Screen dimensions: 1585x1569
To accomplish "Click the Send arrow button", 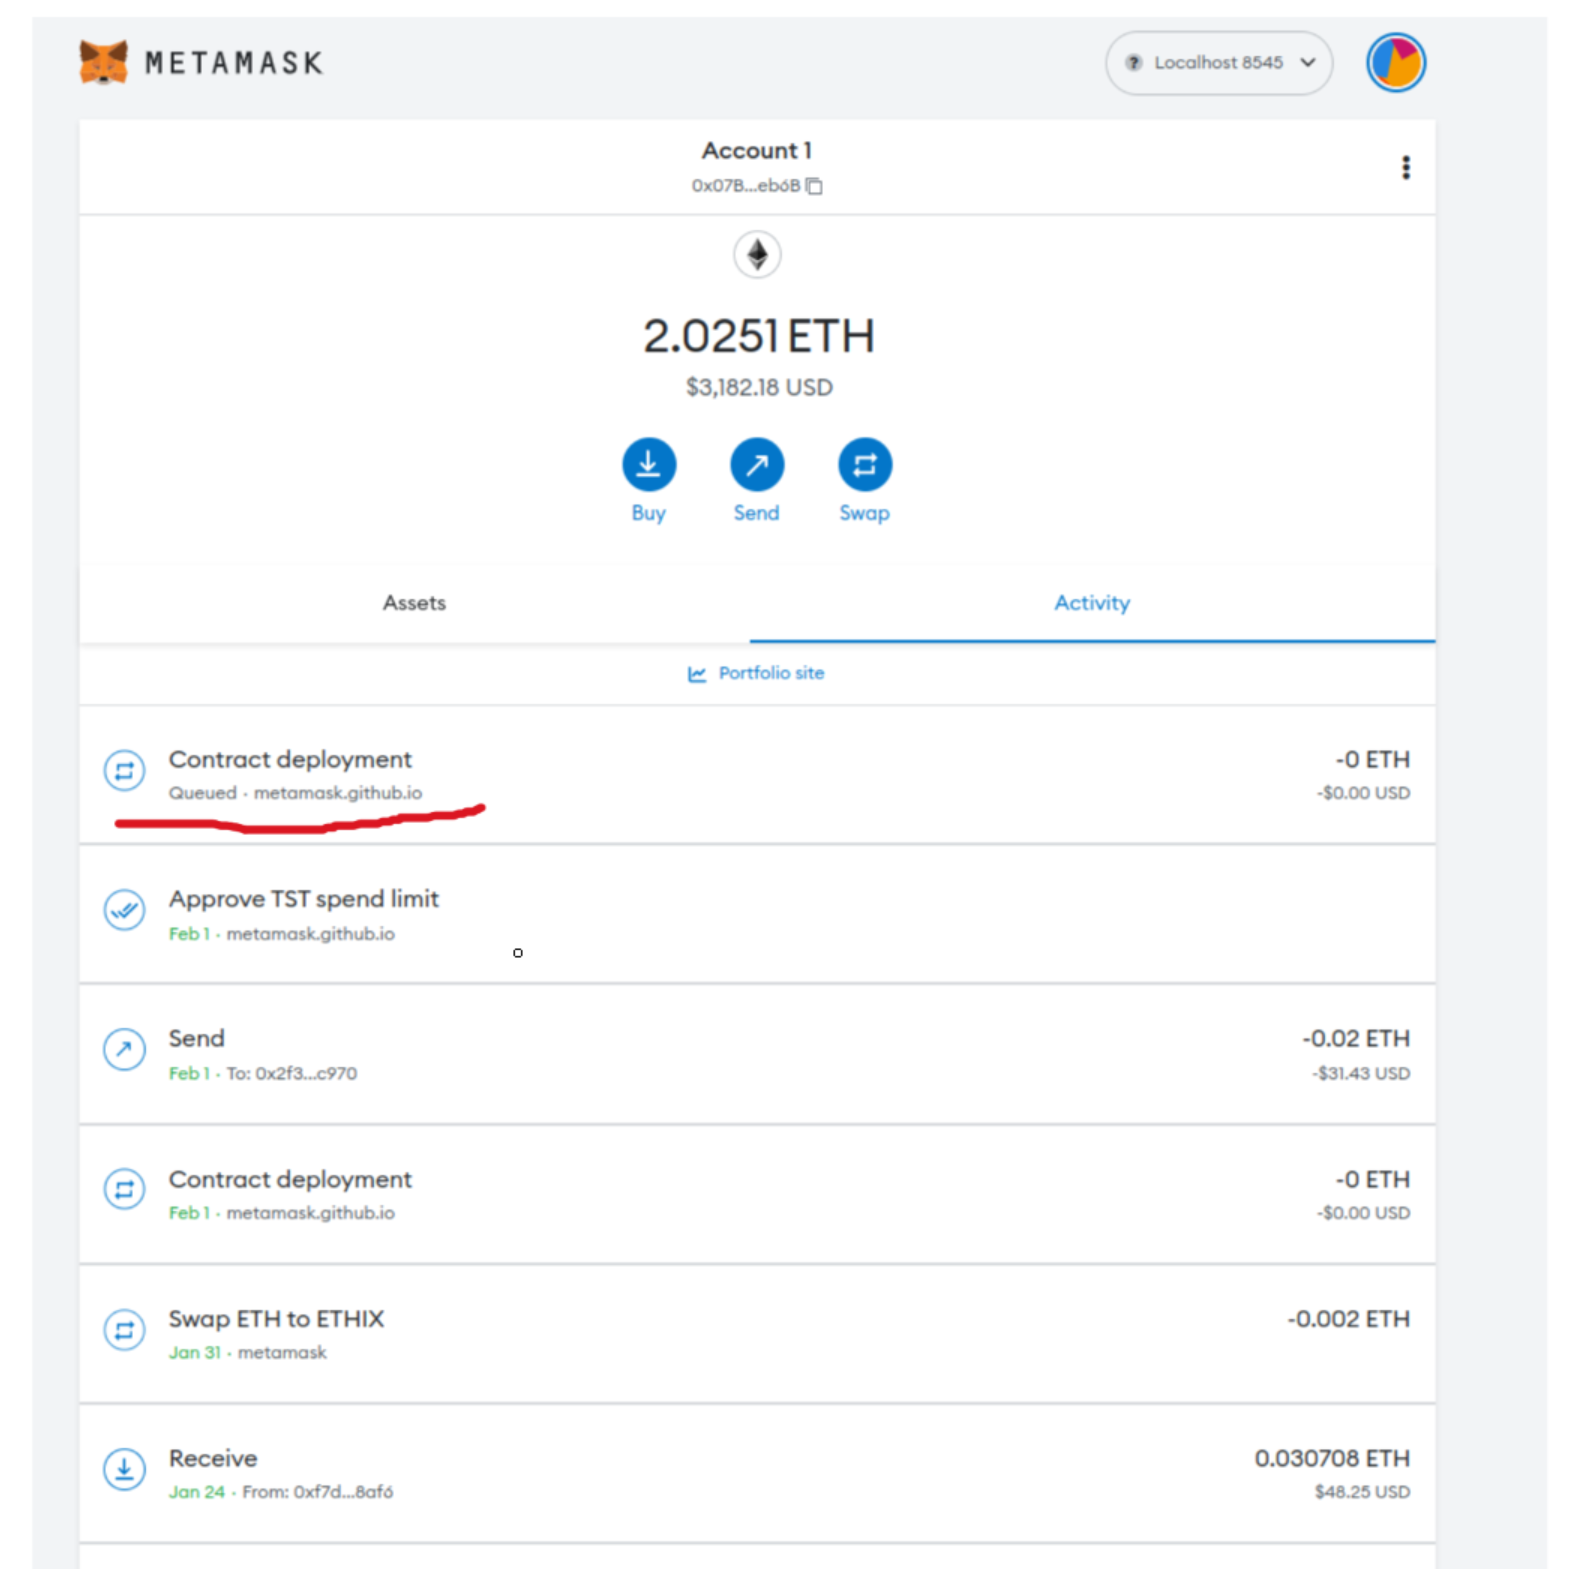I will [x=757, y=464].
